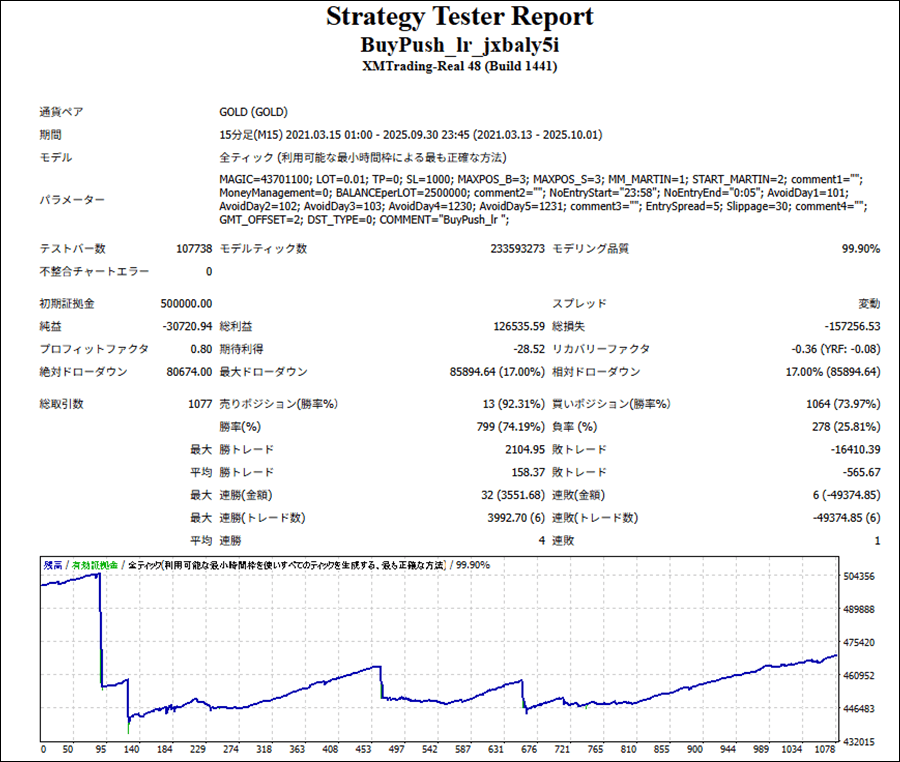Click the profit factor value 0.80
Viewport: 900px width, 762px height.
point(201,349)
